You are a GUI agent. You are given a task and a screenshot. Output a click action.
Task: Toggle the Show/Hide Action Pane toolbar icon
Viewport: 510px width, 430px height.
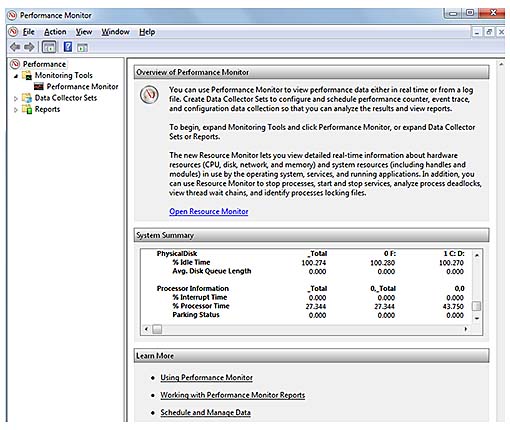[x=82, y=48]
